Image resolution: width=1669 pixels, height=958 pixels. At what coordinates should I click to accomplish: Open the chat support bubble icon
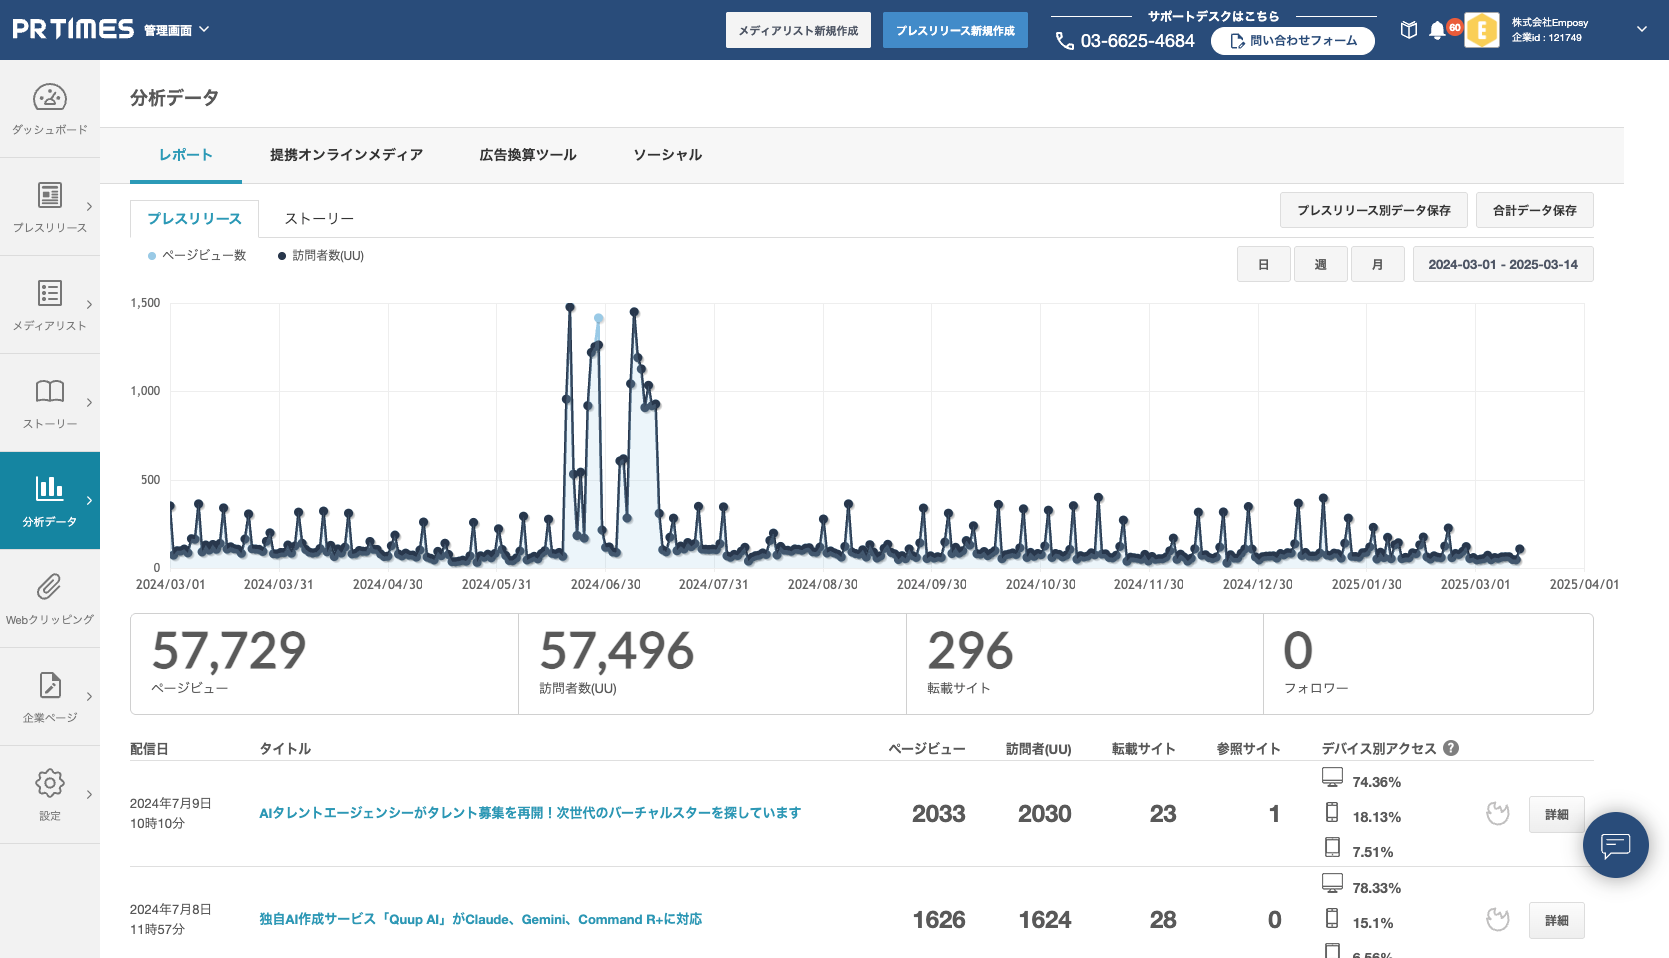1615,845
